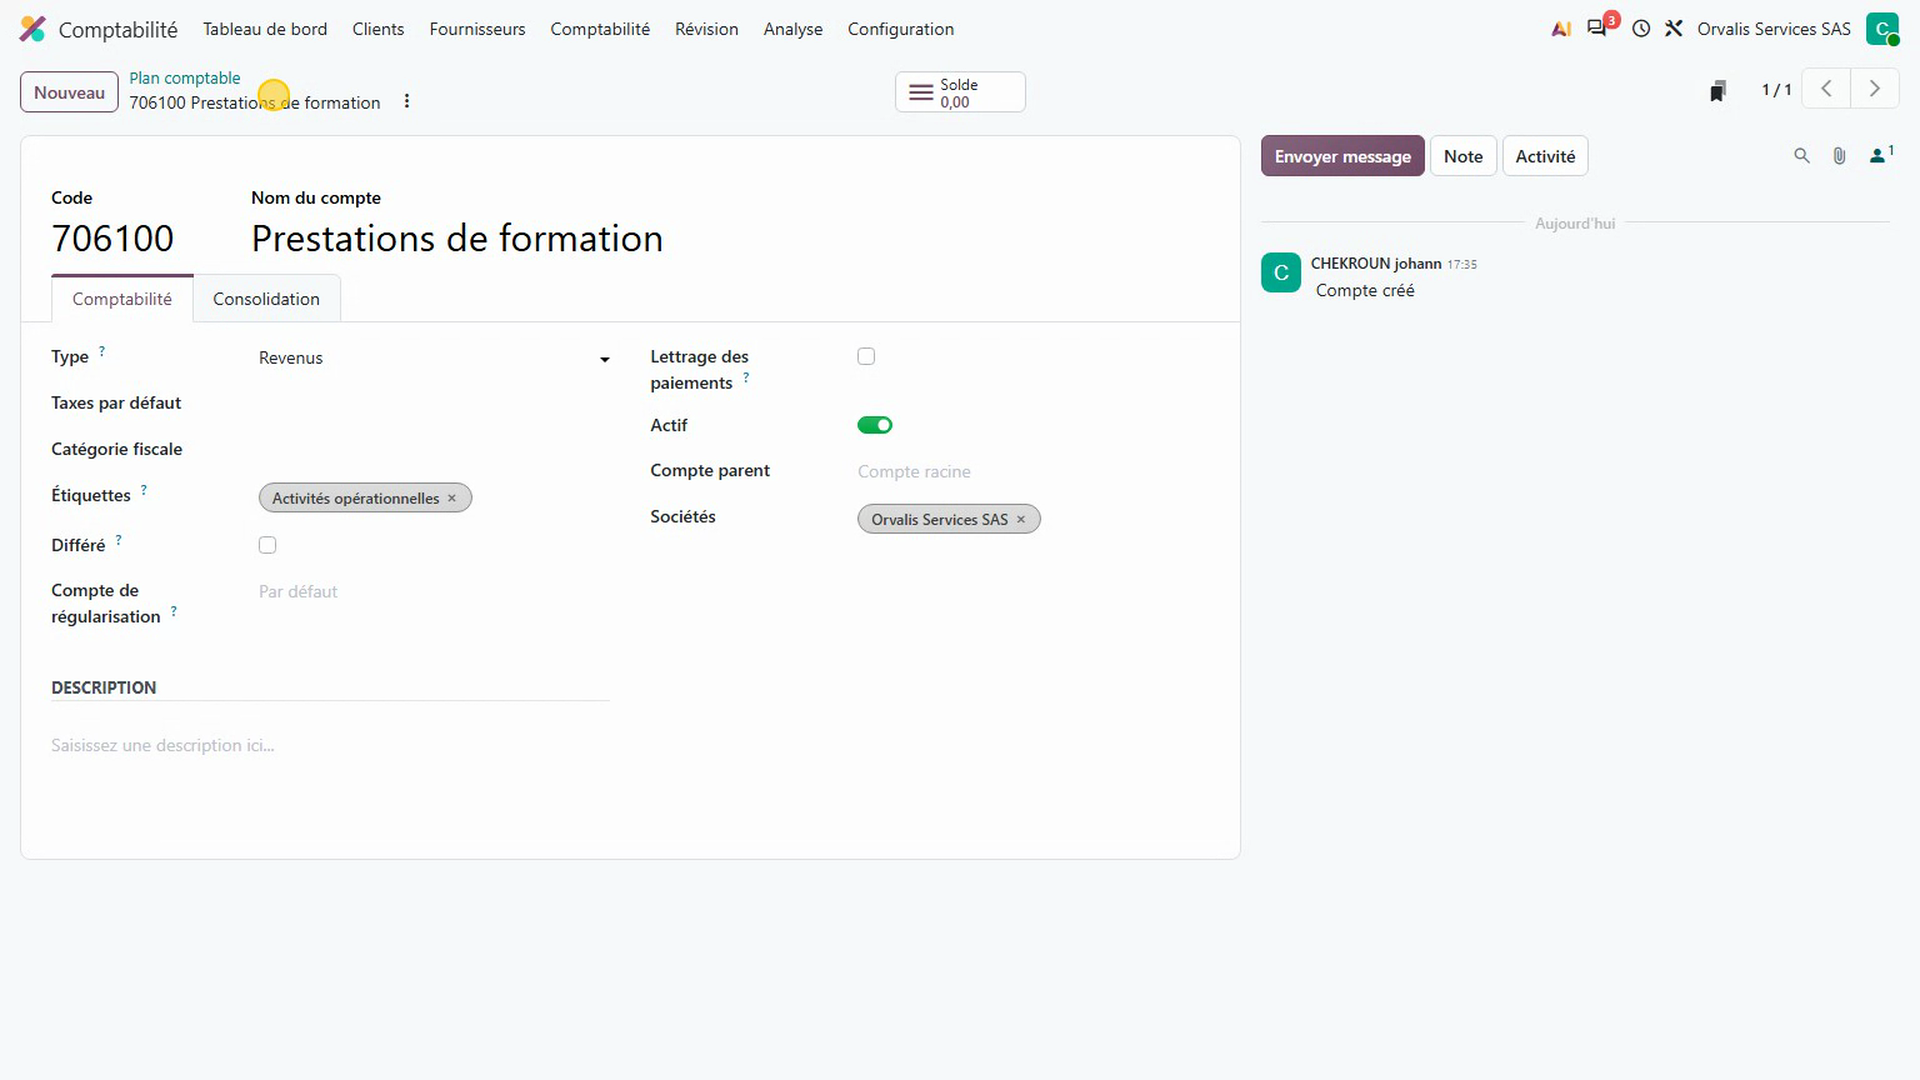The width and height of the screenshot is (1920, 1080).
Task: Open the Orvalis Services SAS company switcher
Action: [x=1774, y=29]
